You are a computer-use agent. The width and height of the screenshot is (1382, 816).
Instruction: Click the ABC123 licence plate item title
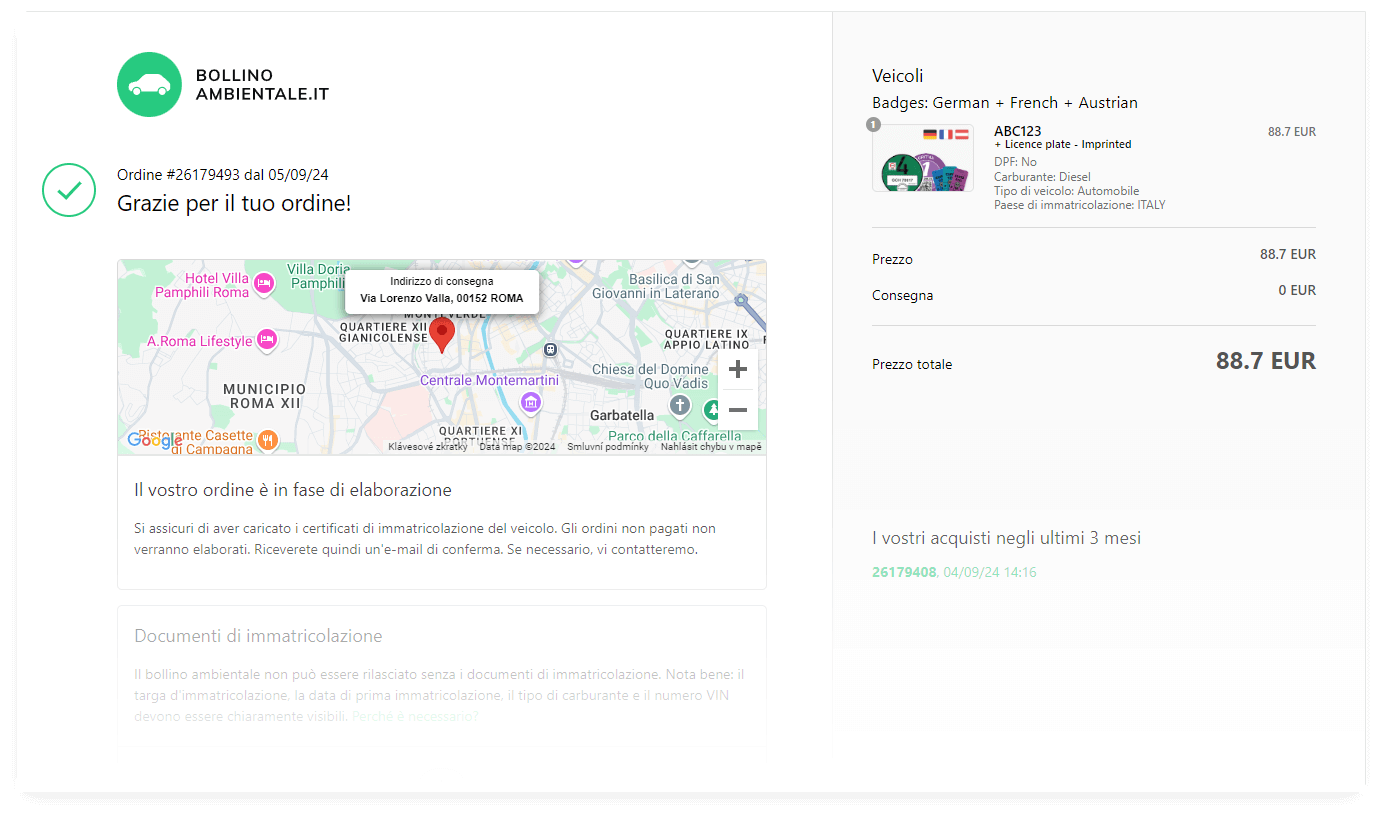point(1015,131)
